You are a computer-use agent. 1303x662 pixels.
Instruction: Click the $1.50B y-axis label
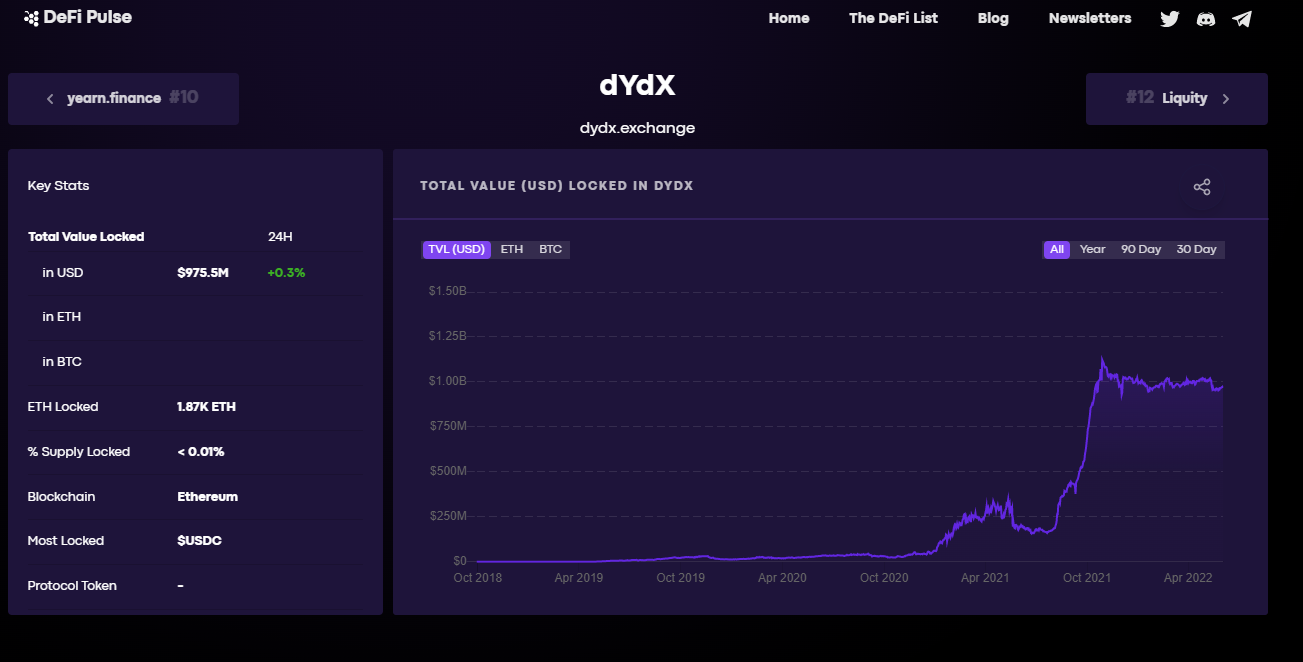click(x=447, y=292)
